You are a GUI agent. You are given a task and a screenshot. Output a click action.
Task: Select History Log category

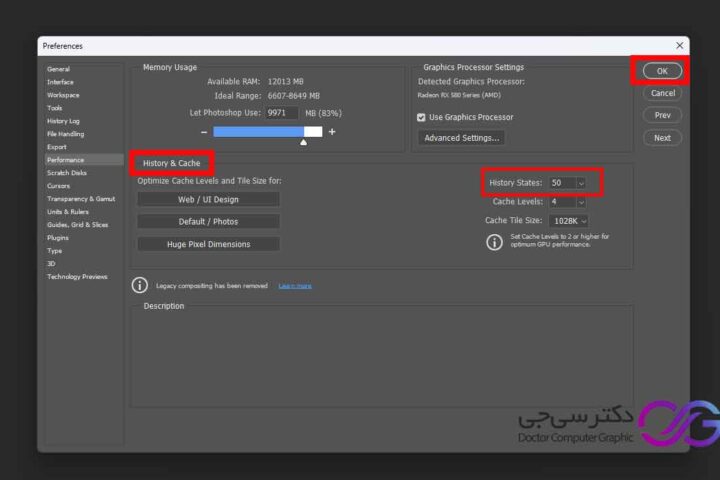coord(63,121)
